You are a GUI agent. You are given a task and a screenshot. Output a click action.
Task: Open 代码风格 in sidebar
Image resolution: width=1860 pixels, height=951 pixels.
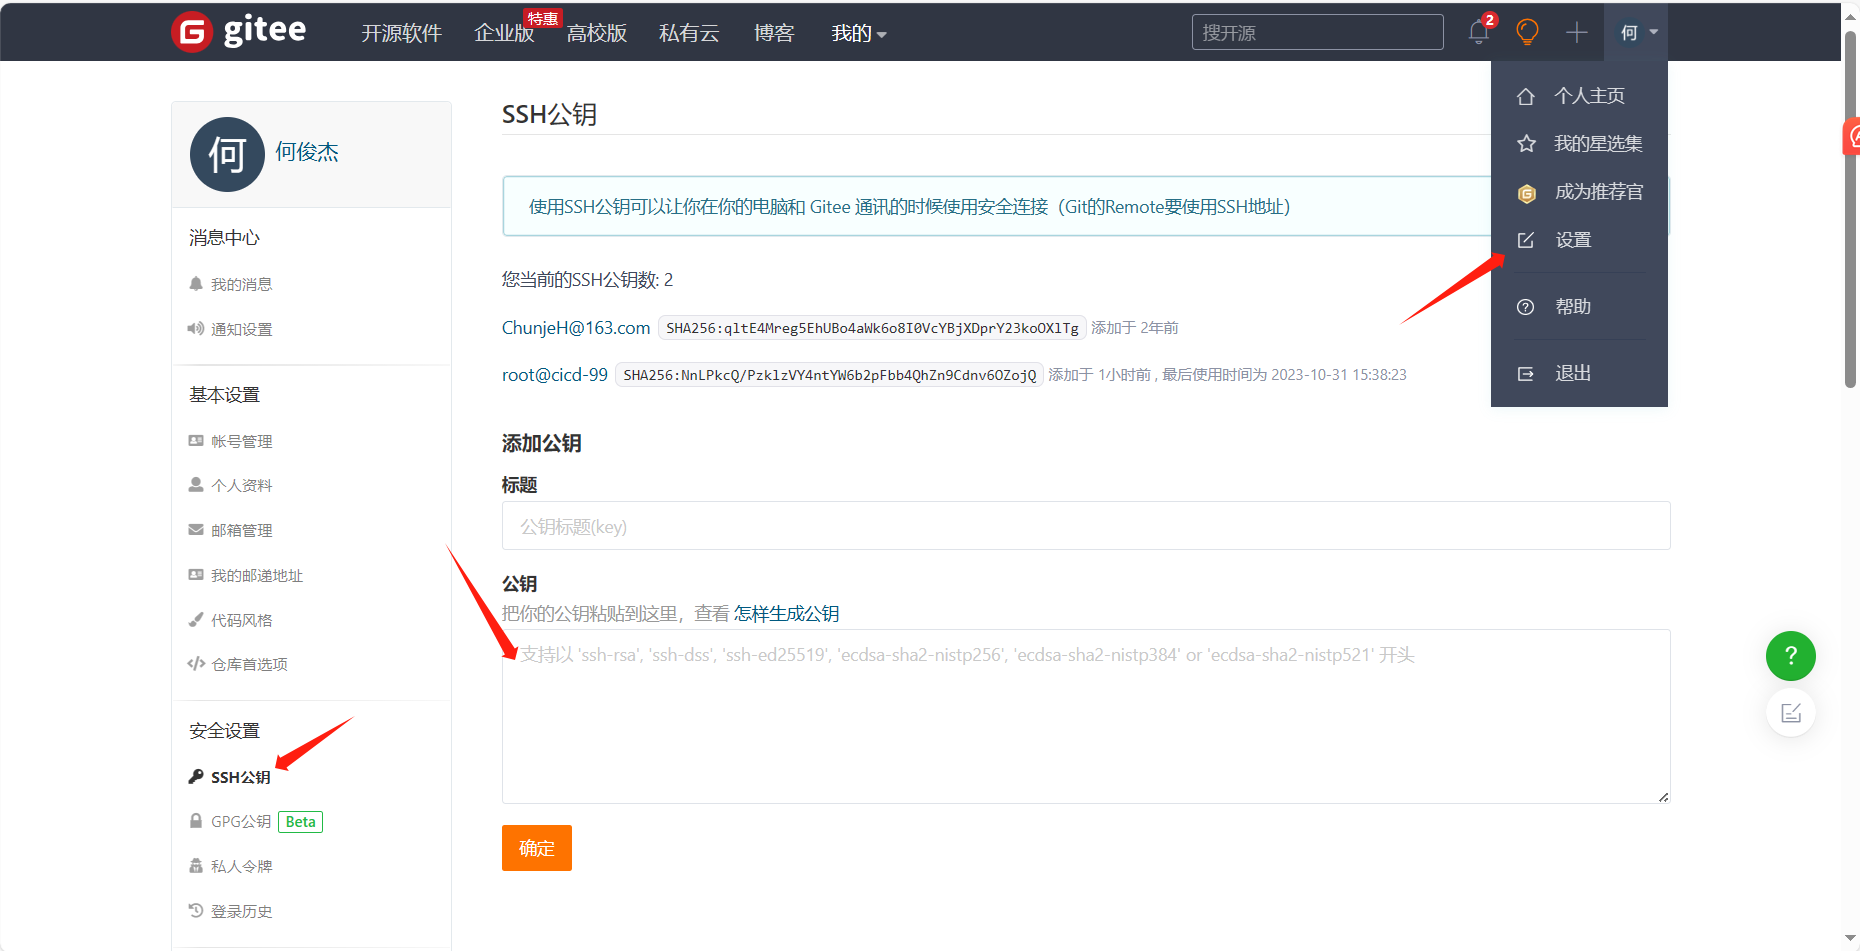click(241, 621)
